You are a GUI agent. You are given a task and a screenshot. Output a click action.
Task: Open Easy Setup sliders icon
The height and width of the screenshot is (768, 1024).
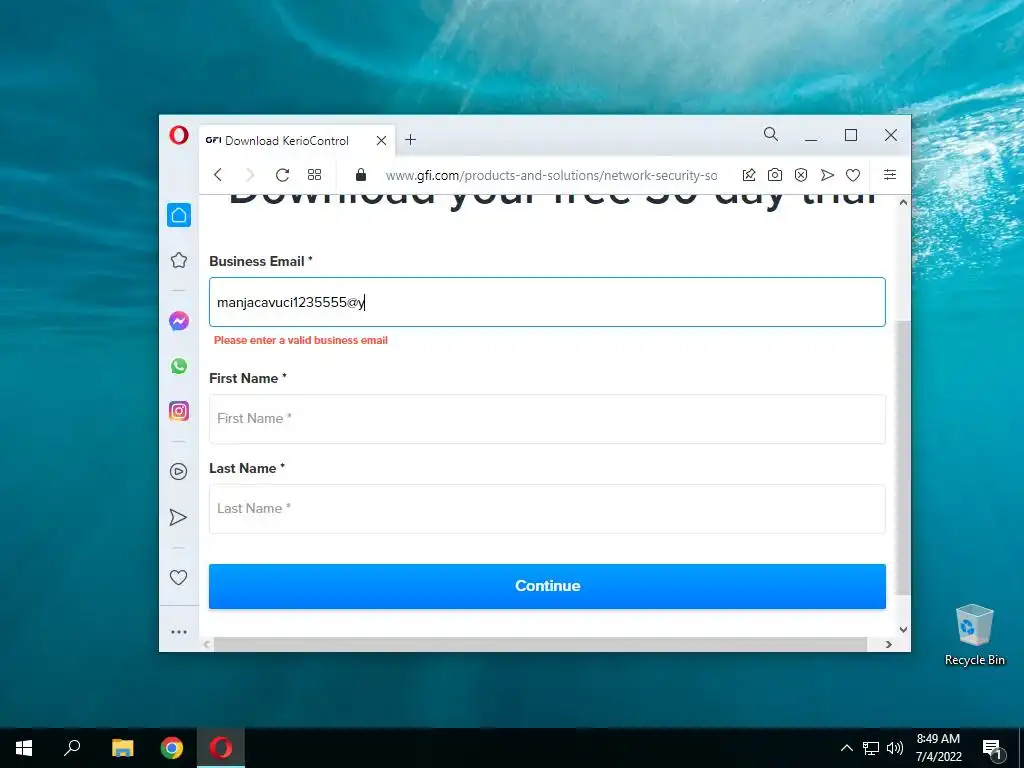coord(889,174)
